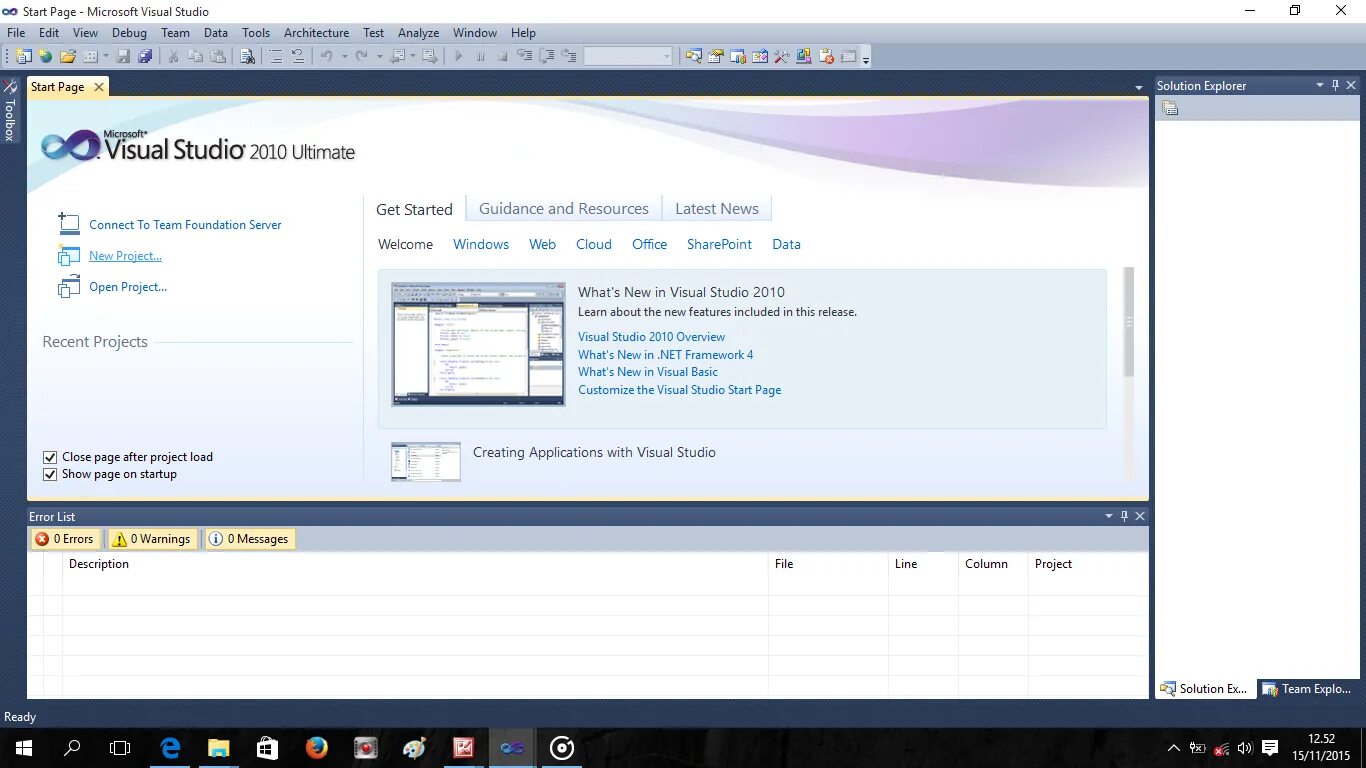Click the Comment out lines icon
1366x768 pixels.
(275, 56)
